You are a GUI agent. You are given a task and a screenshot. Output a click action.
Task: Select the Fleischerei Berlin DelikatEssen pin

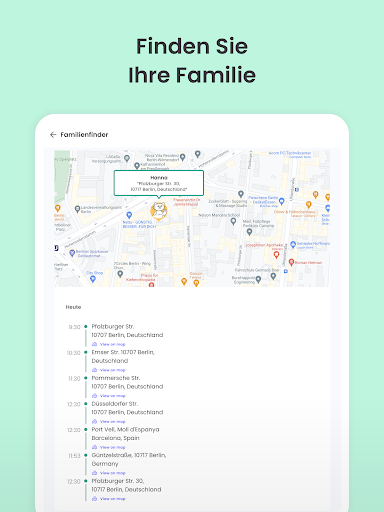click(281, 201)
